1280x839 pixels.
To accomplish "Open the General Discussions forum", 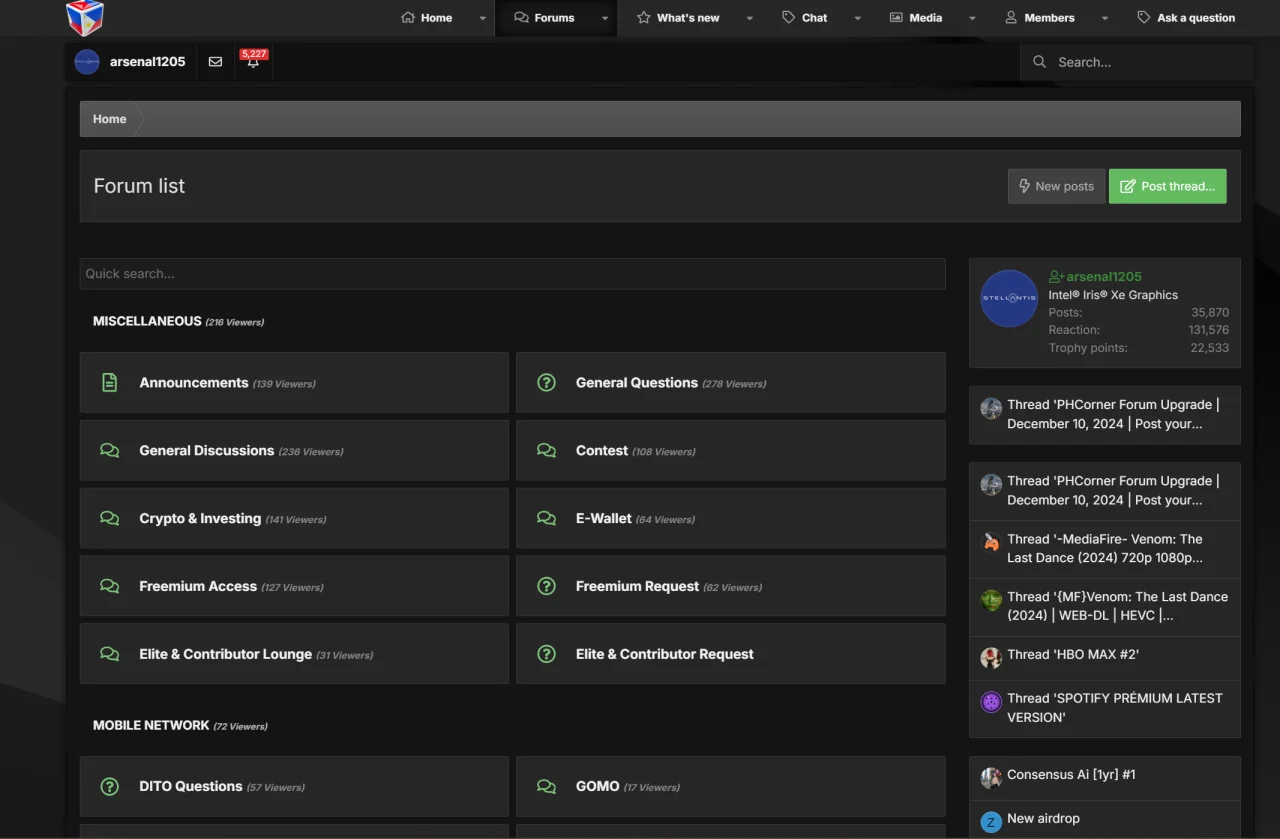I will point(207,451).
